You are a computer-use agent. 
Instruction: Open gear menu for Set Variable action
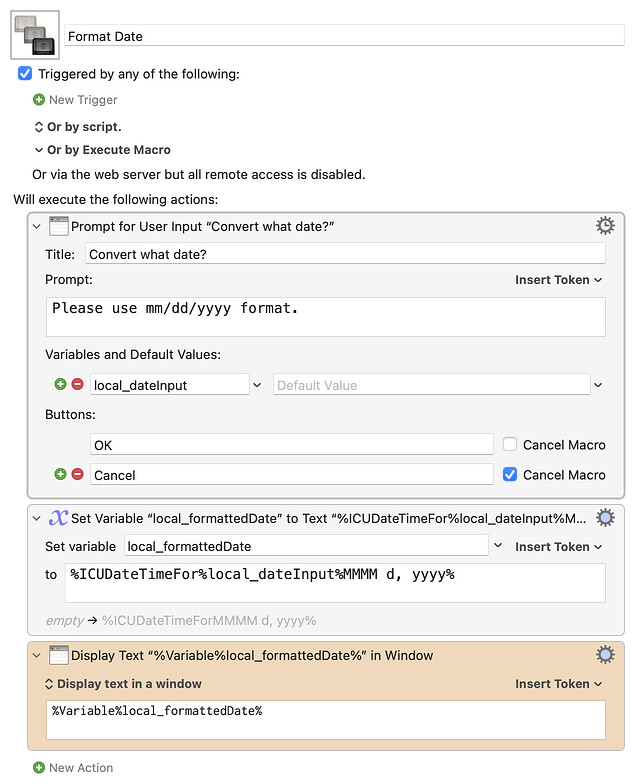(x=605, y=517)
